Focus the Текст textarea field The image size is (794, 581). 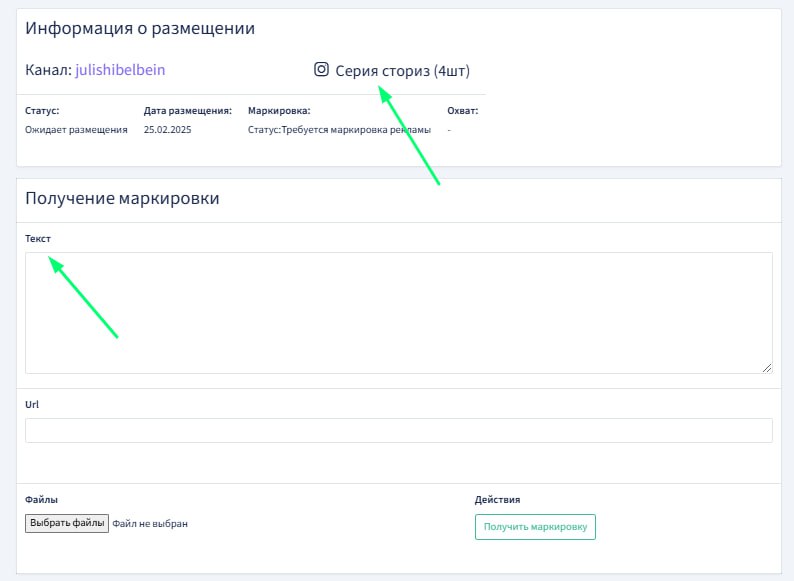point(398,312)
